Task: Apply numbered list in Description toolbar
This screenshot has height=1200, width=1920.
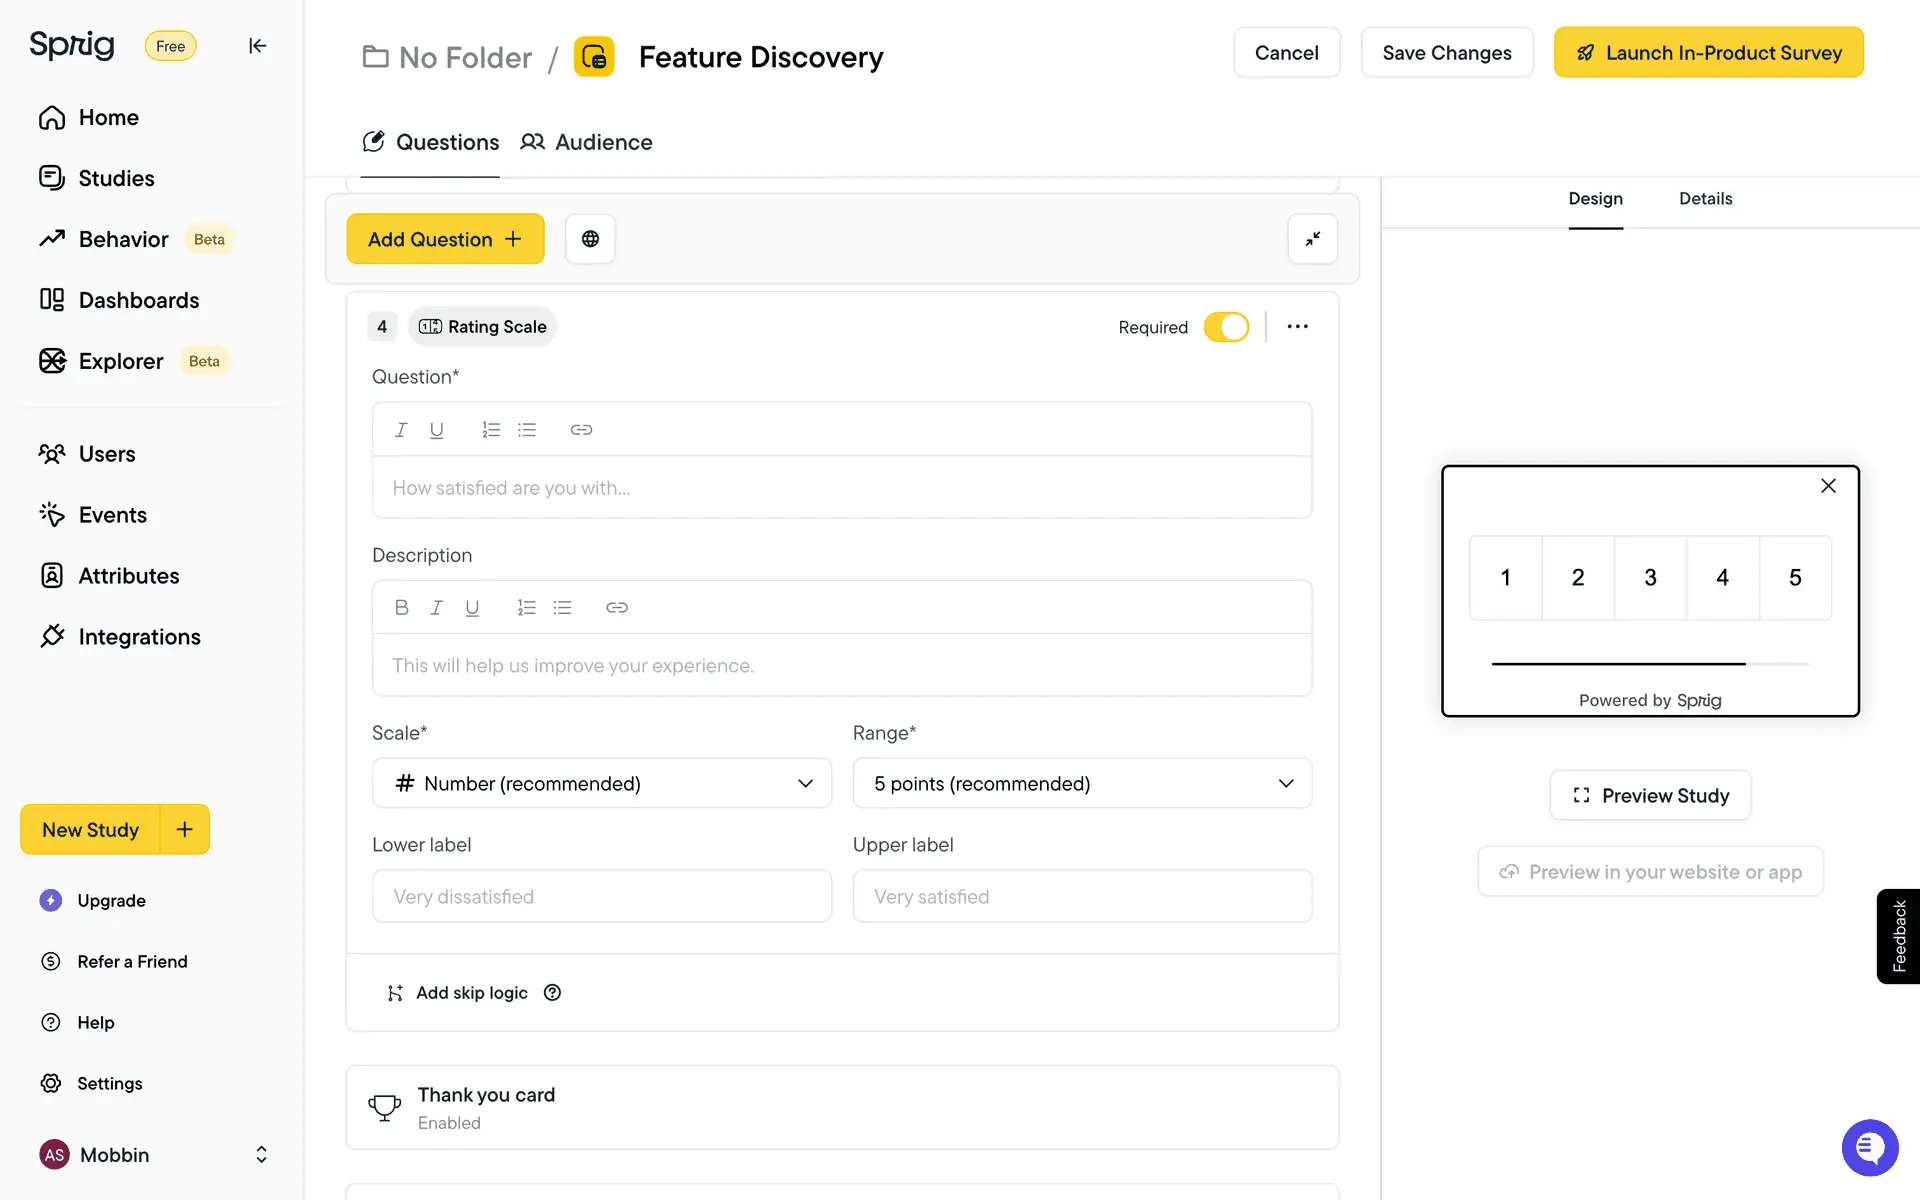Action: (526, 608)
